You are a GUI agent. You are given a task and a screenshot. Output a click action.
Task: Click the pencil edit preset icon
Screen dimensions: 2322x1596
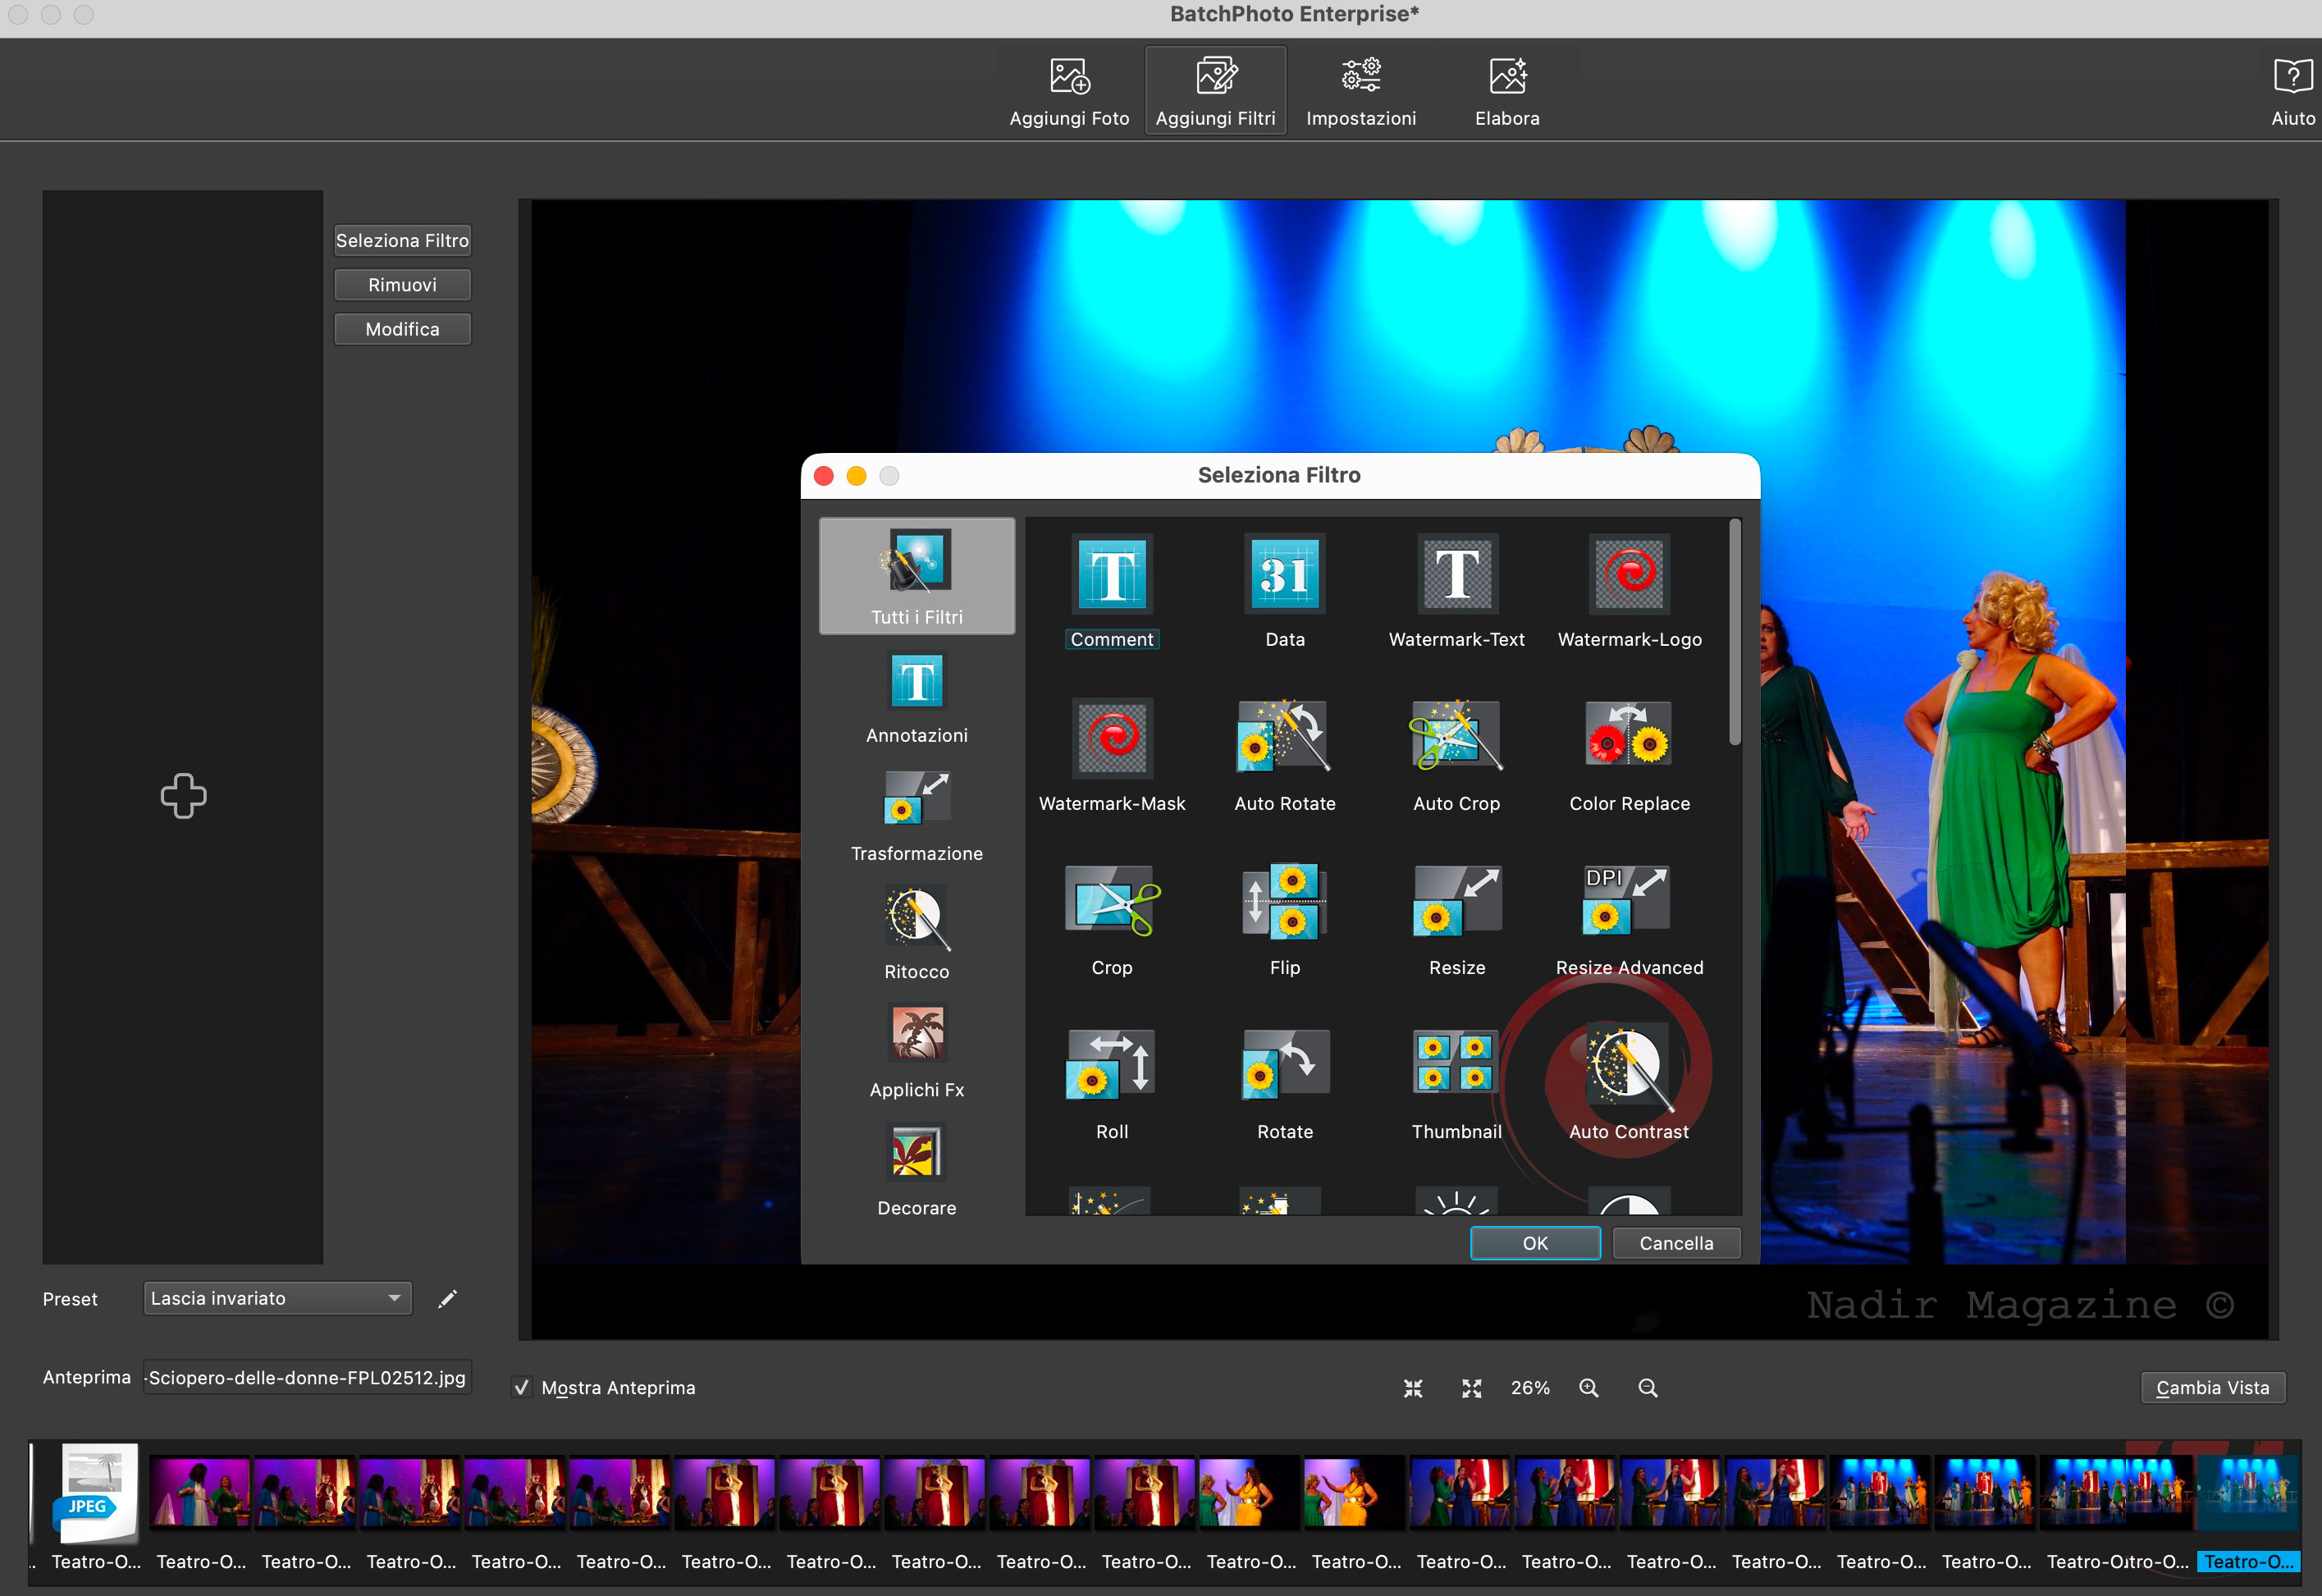(448, 1299)
